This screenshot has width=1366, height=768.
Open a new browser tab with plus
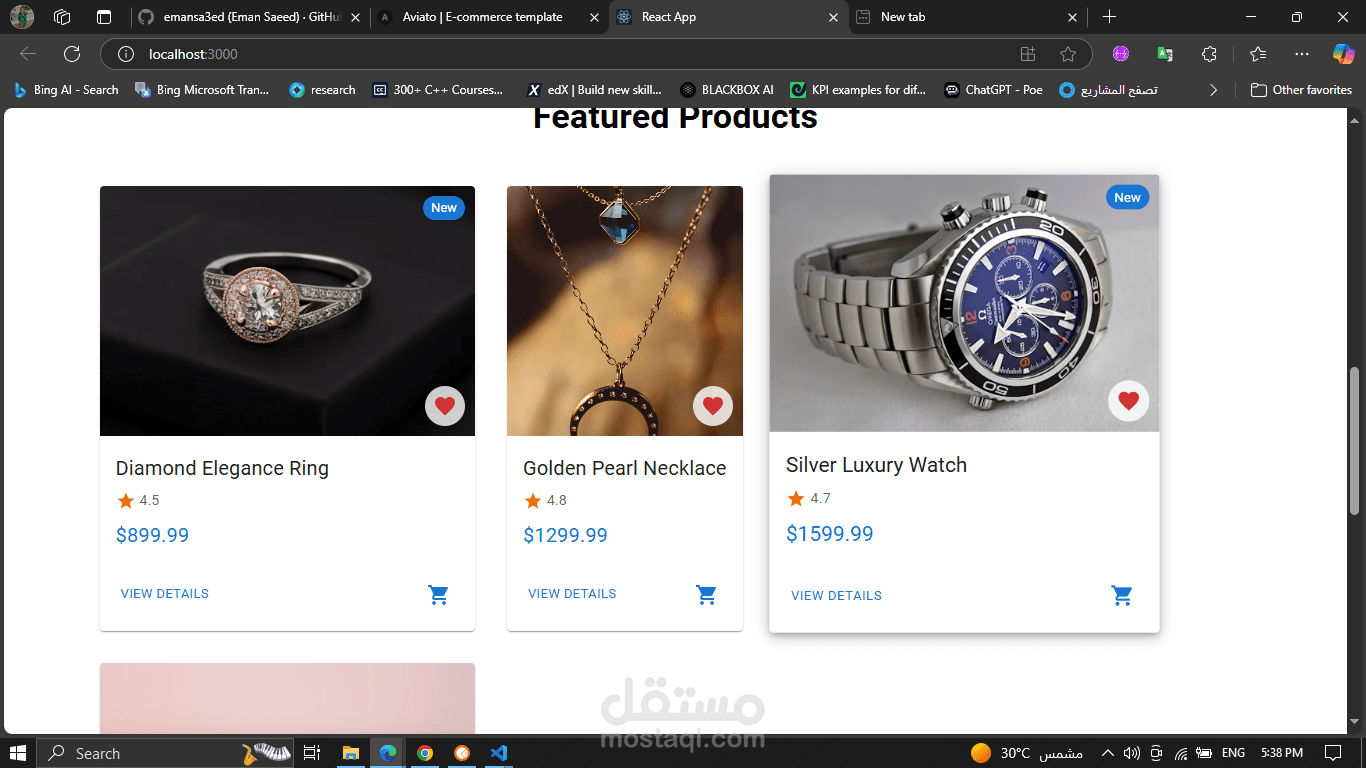point(1109,17)
